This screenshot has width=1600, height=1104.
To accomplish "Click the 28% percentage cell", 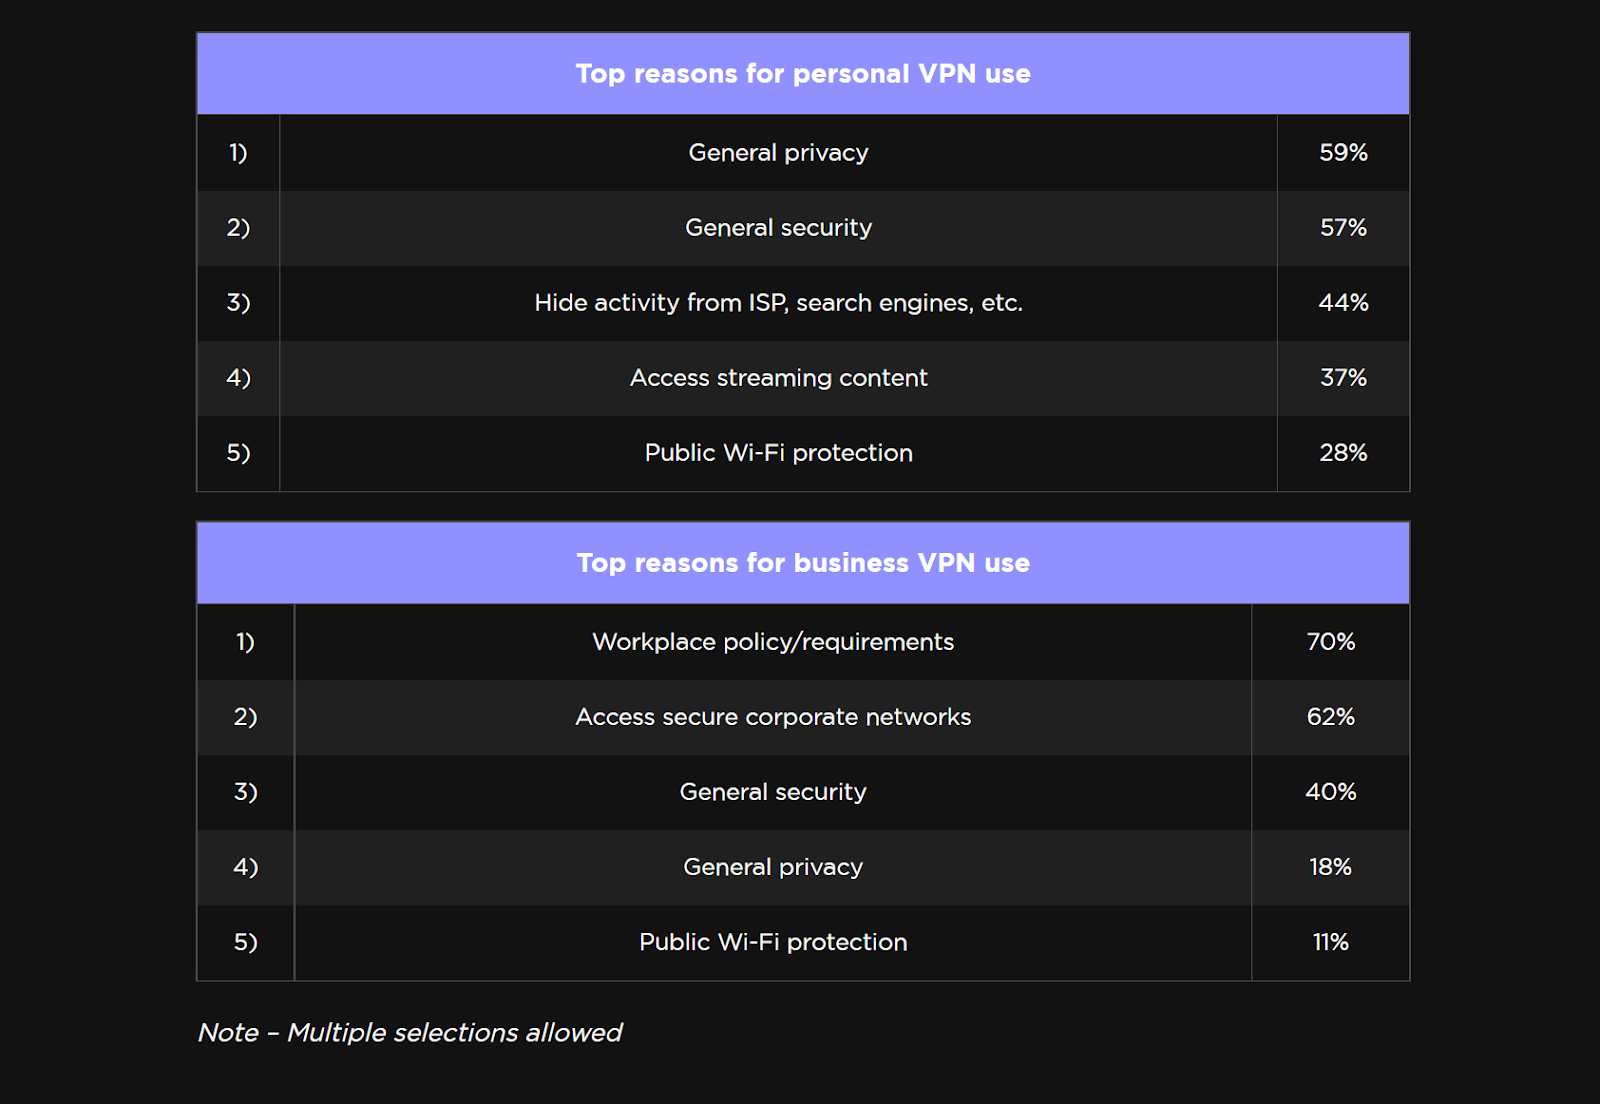I will [x=1343, y=453].
